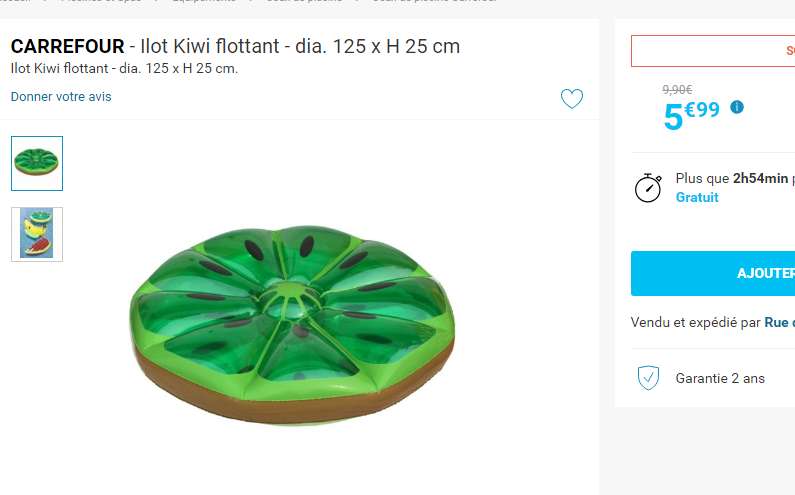The image size is (795, 495).
Task: Click the stopwatch delivery countdown icon
Action: [x=648, y=188]
